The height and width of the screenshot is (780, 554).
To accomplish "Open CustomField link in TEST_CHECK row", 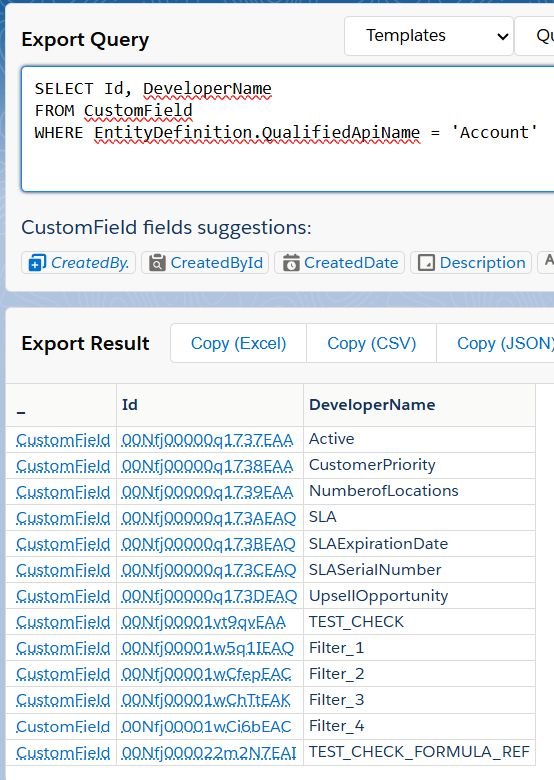I will [63, 622].
